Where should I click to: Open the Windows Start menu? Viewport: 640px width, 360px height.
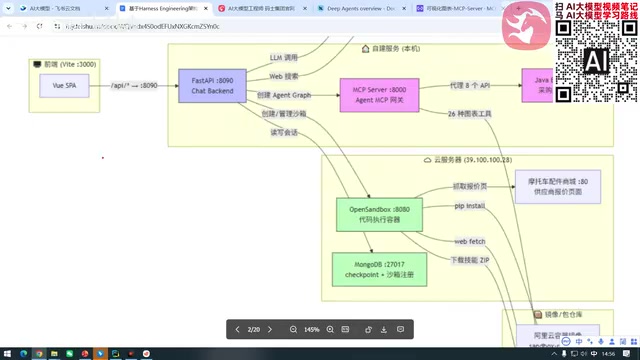[7, 353]
